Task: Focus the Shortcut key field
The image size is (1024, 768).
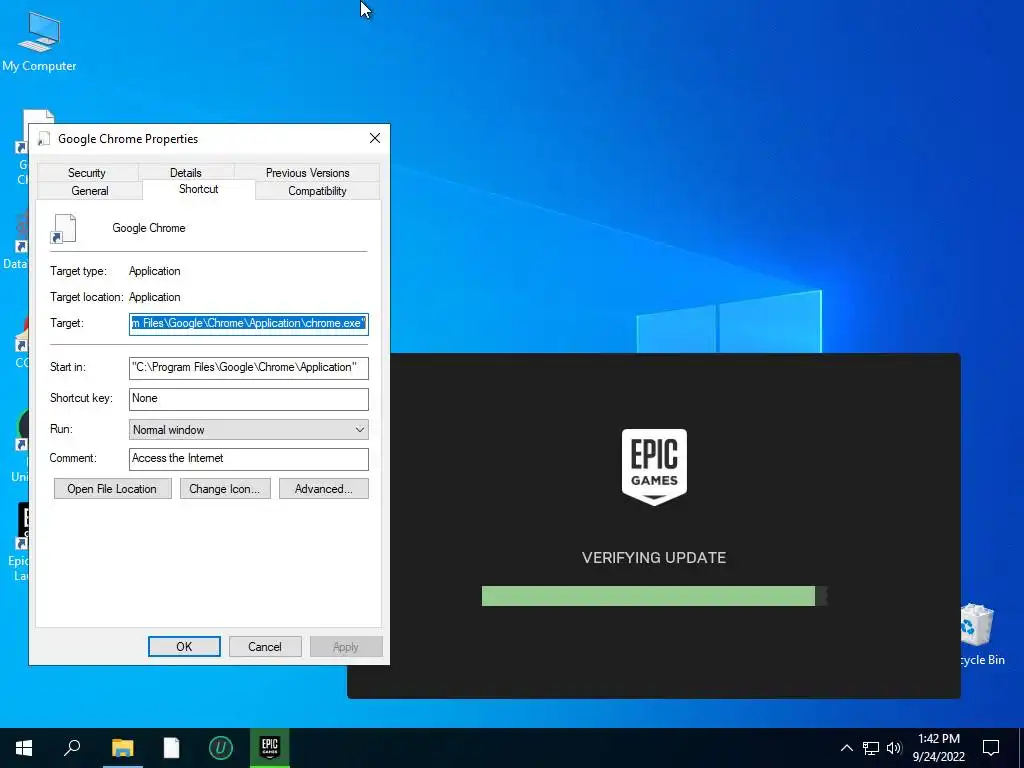Action: (x=249, y=399)
